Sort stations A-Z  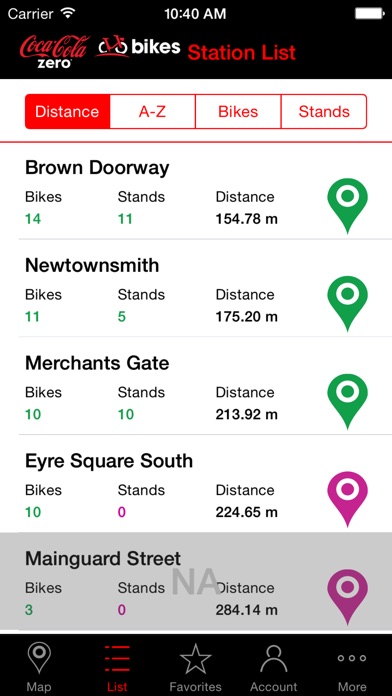tap(152, 111)
